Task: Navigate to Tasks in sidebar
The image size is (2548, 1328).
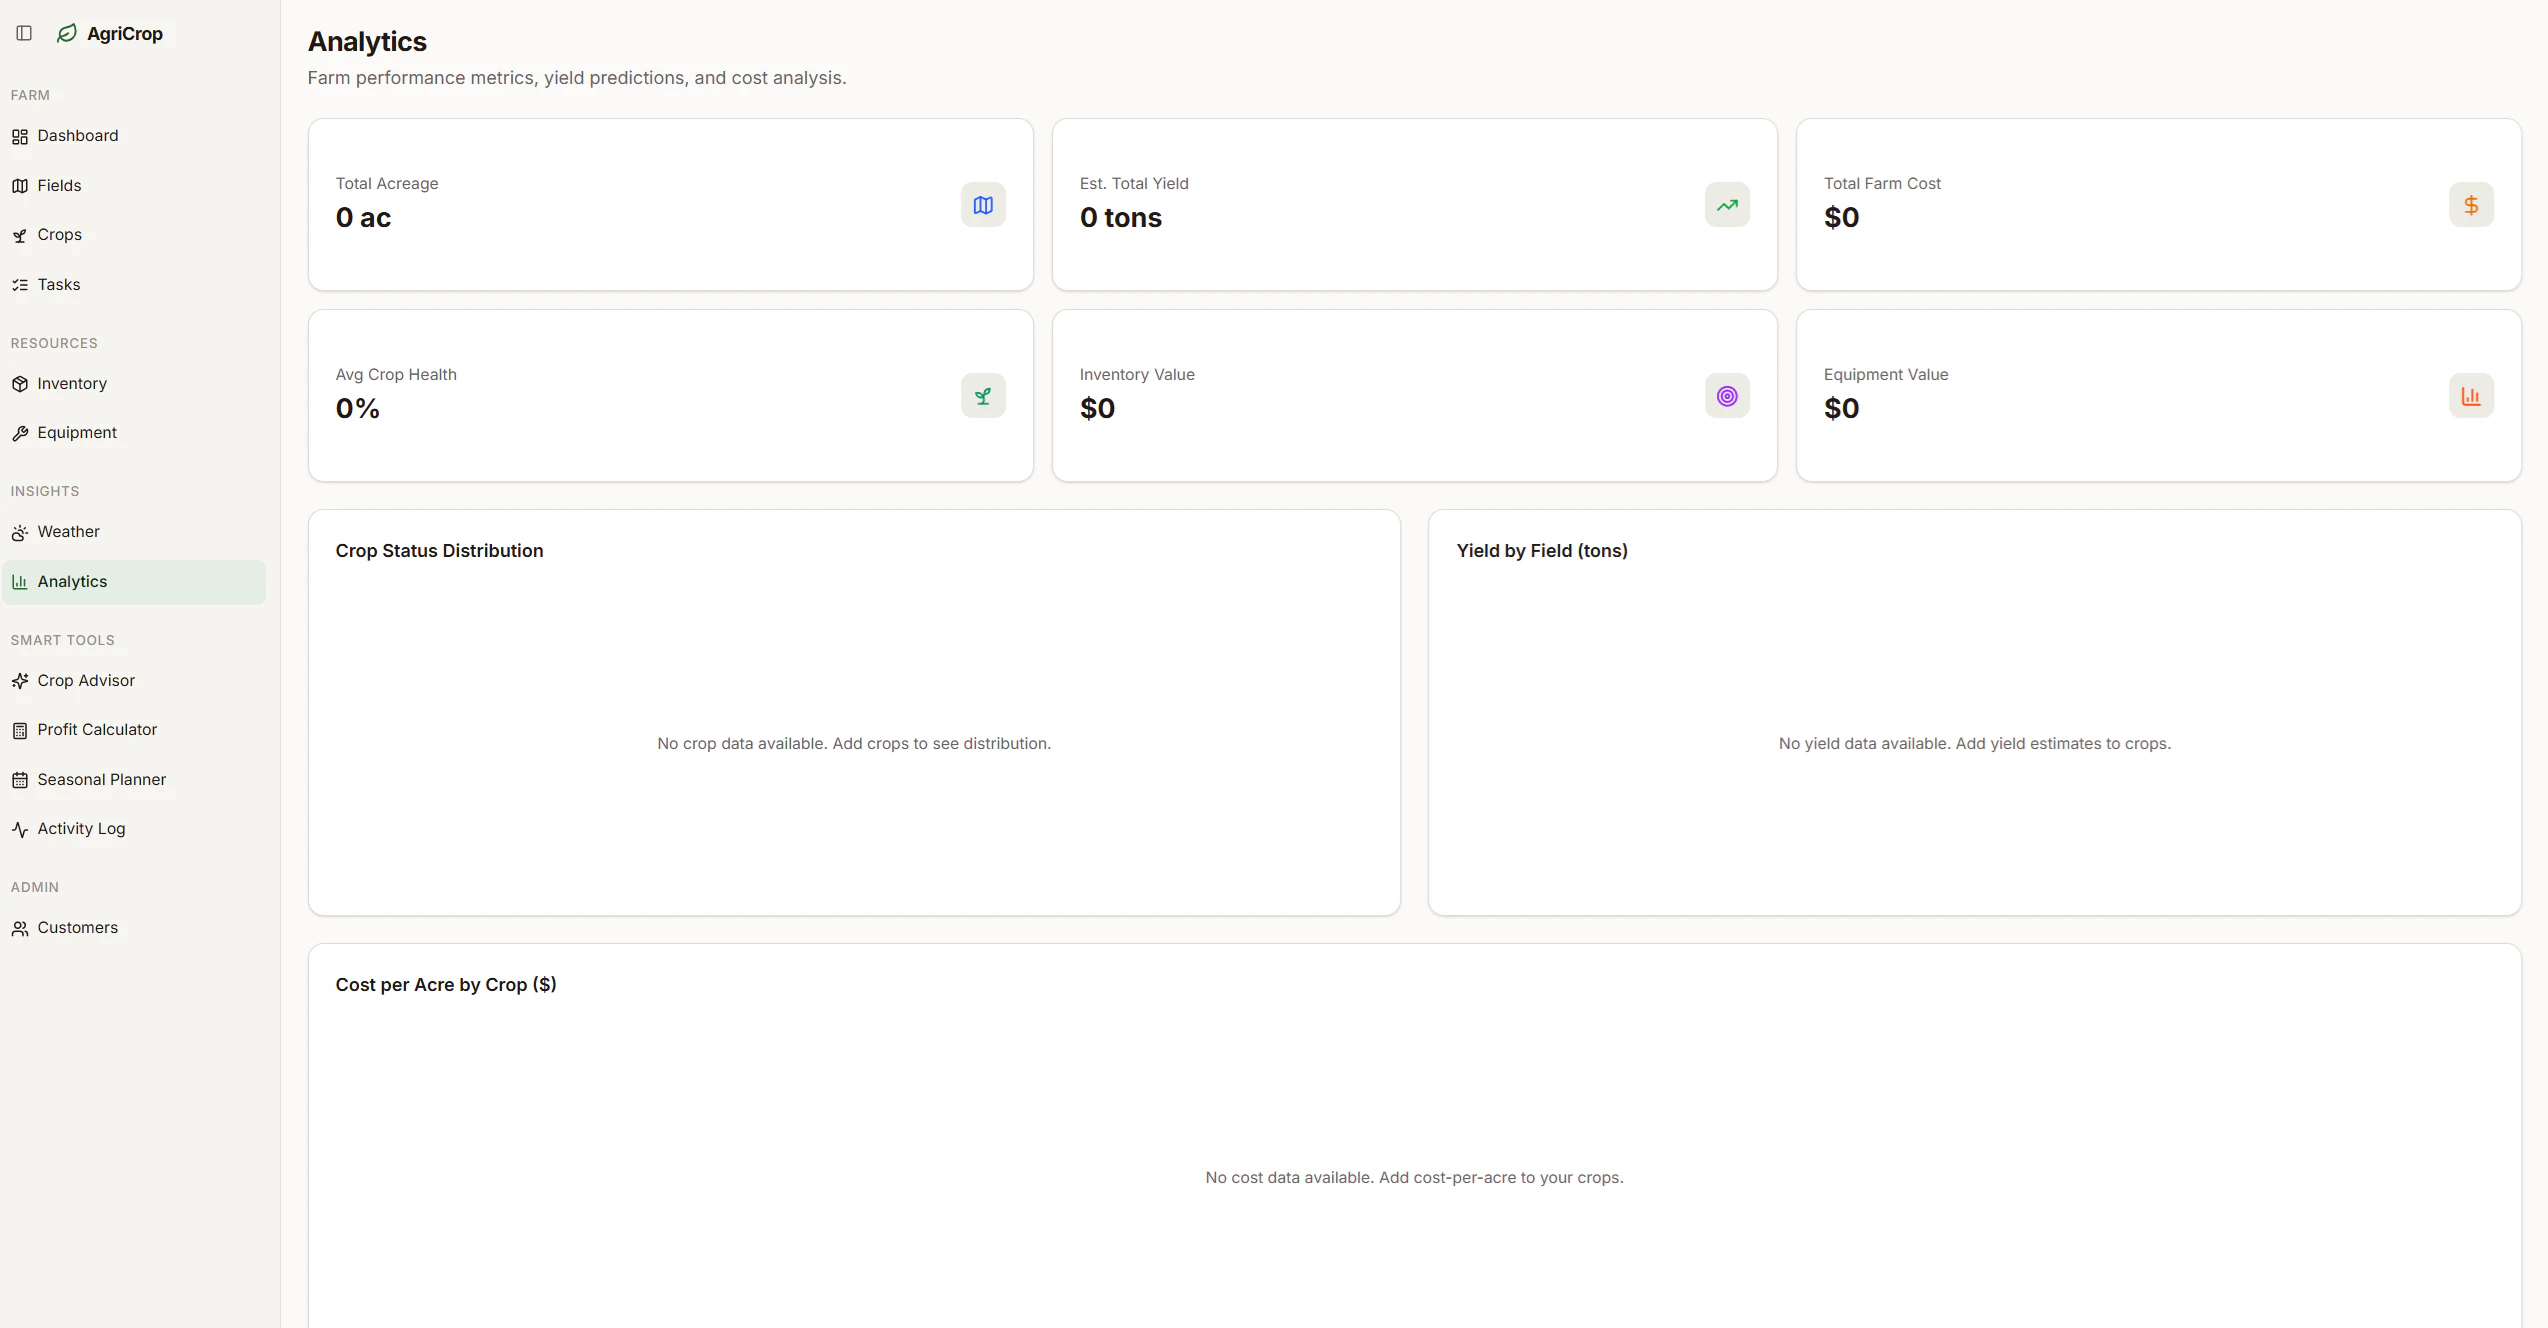Action: (x=58, y=285)
